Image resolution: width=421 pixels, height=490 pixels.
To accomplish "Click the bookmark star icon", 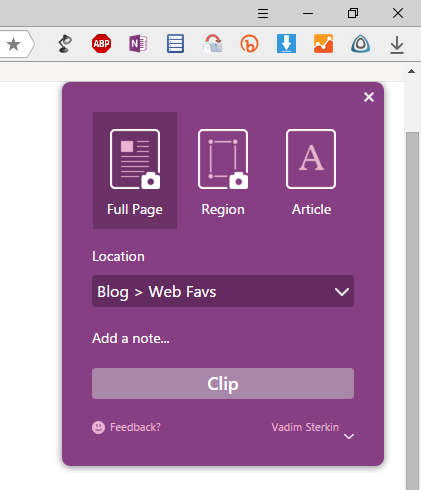I will [x=14, y=44].
